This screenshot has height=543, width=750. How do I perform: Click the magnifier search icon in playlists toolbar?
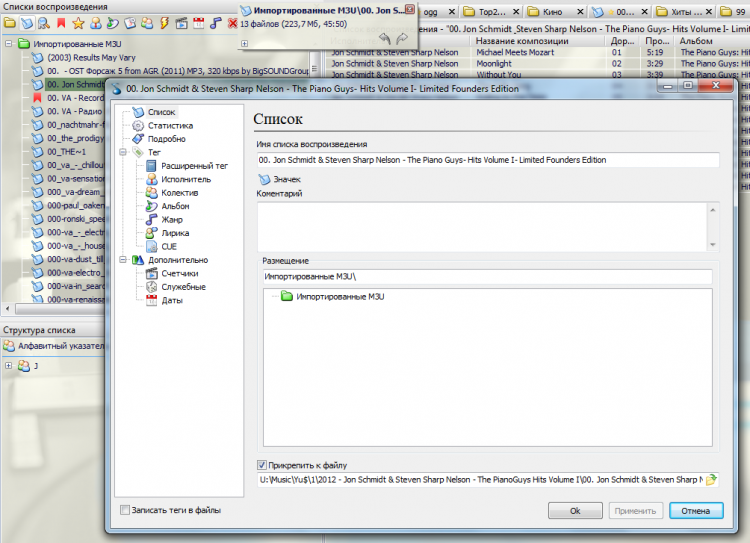[44, 22]
